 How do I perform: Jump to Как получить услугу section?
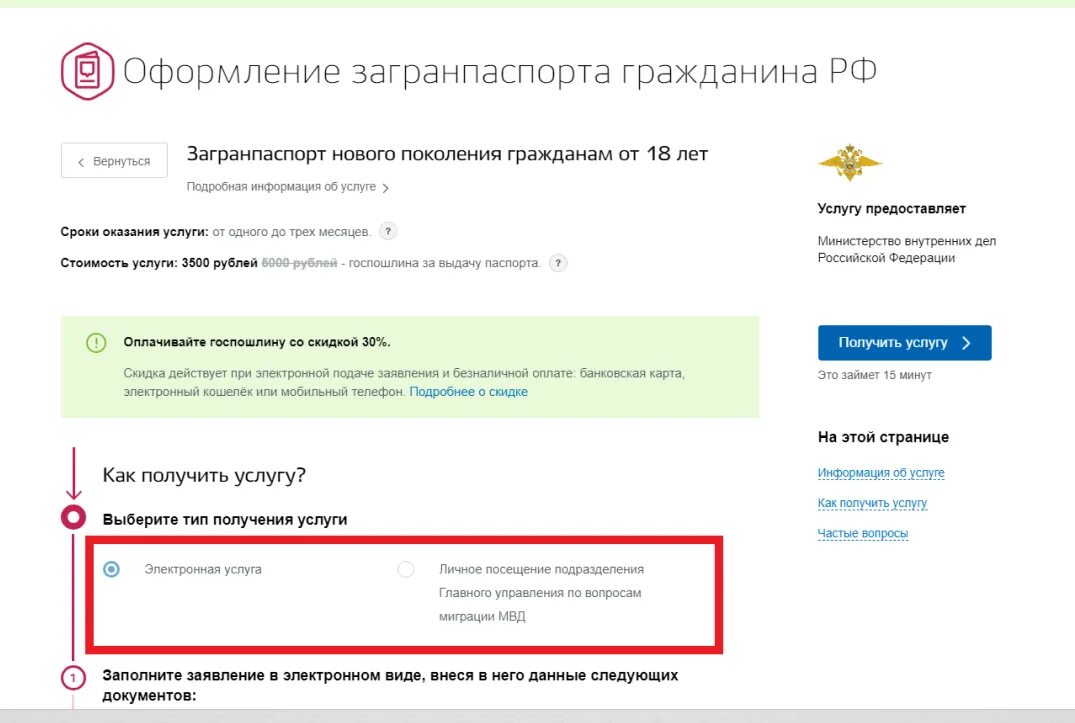[872, 503]
